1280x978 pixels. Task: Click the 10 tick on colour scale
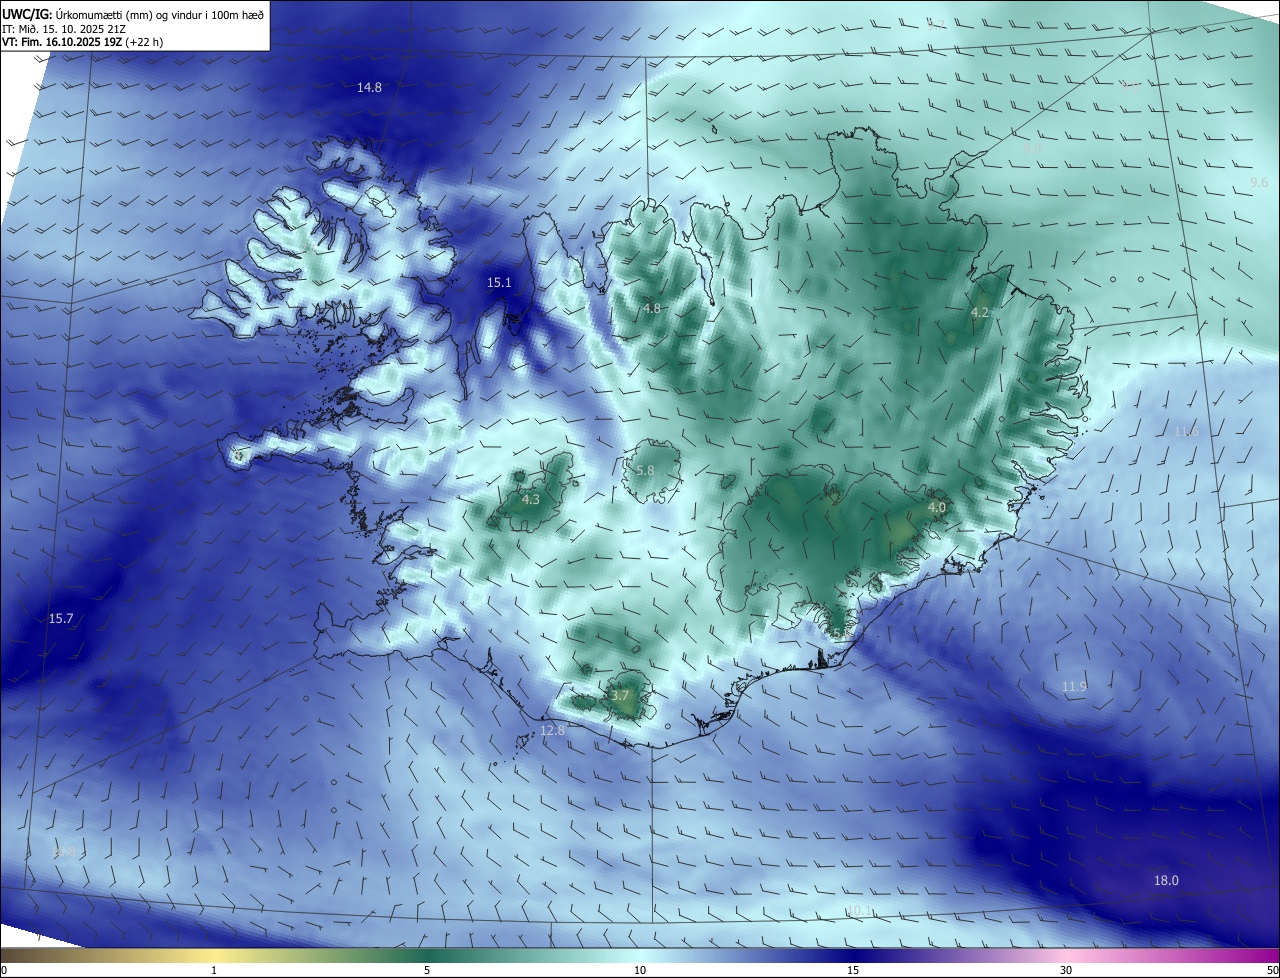(640, 970)
